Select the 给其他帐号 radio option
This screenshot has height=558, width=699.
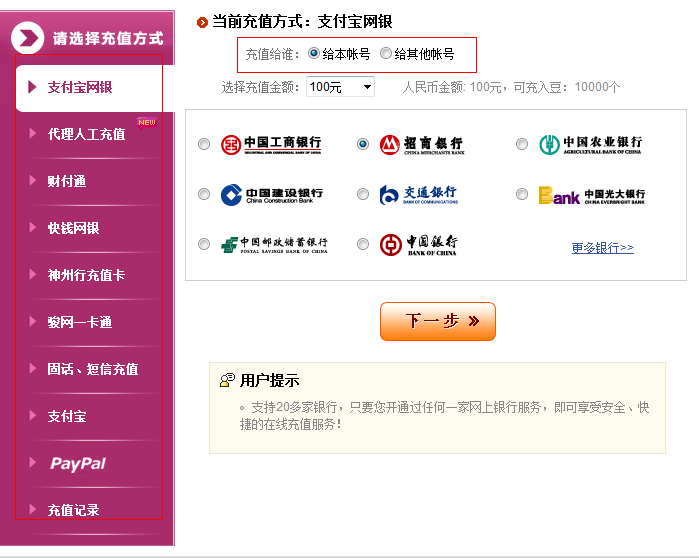386,53
